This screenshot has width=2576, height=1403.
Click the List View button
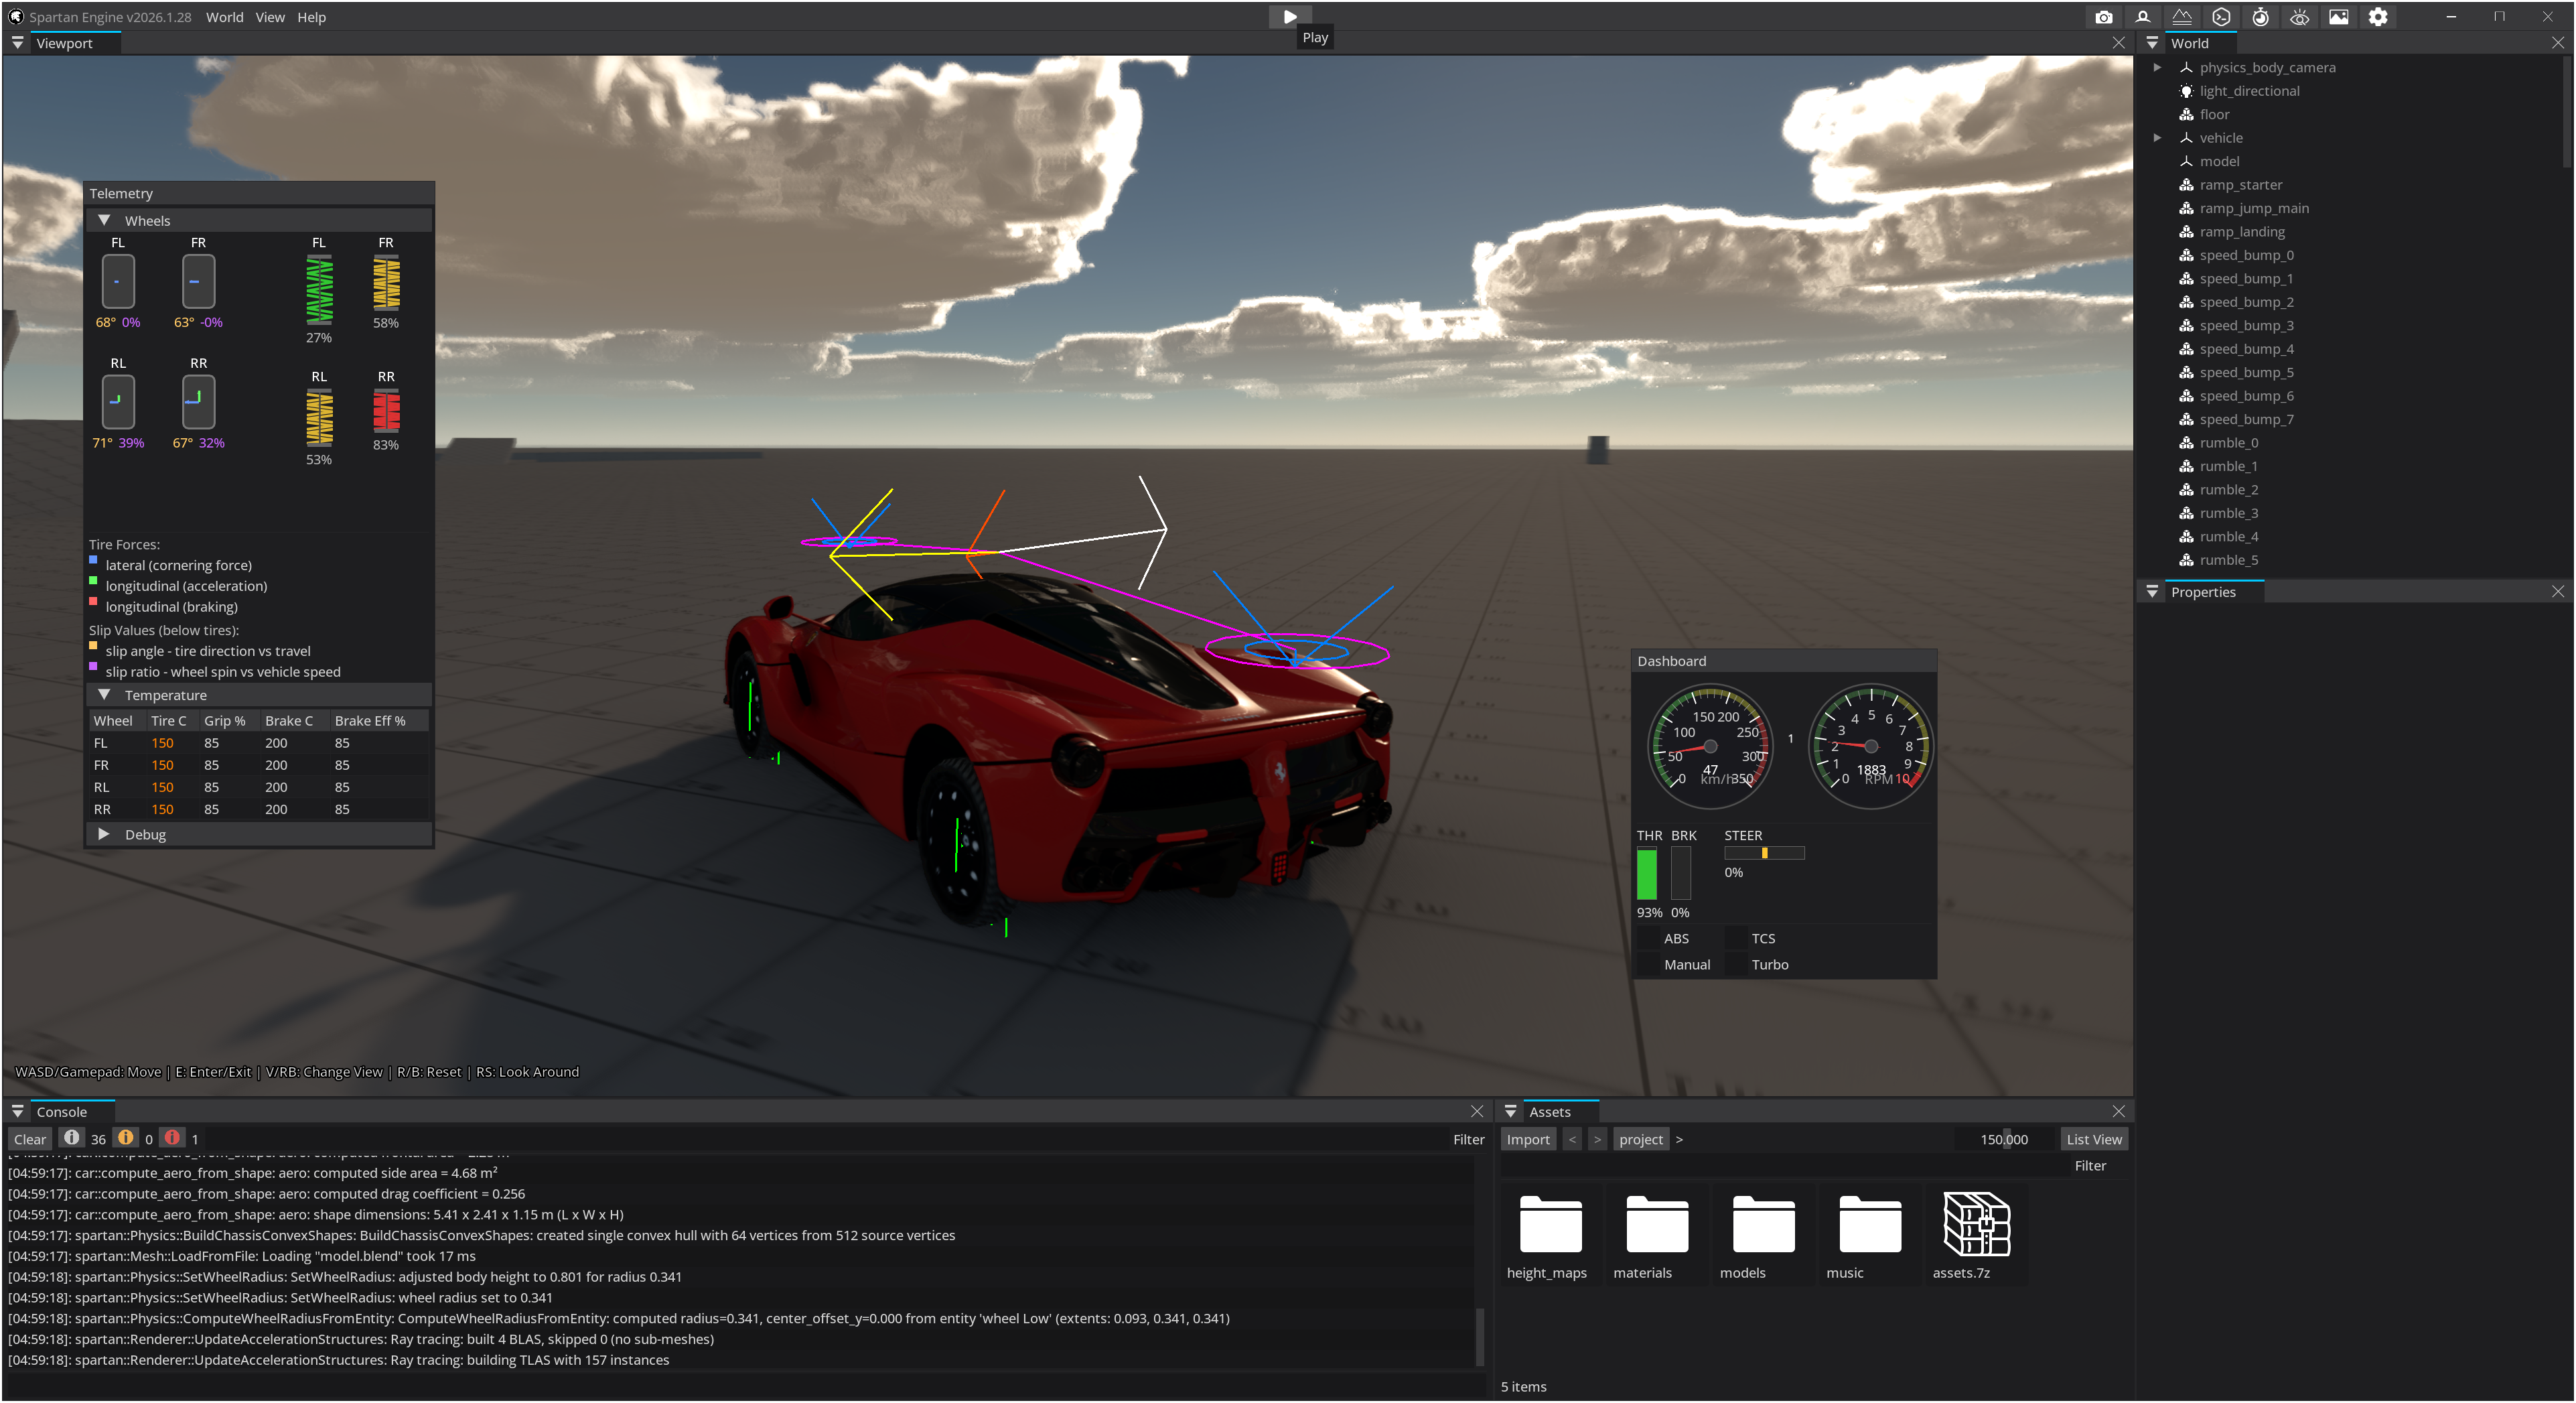2093,1139
